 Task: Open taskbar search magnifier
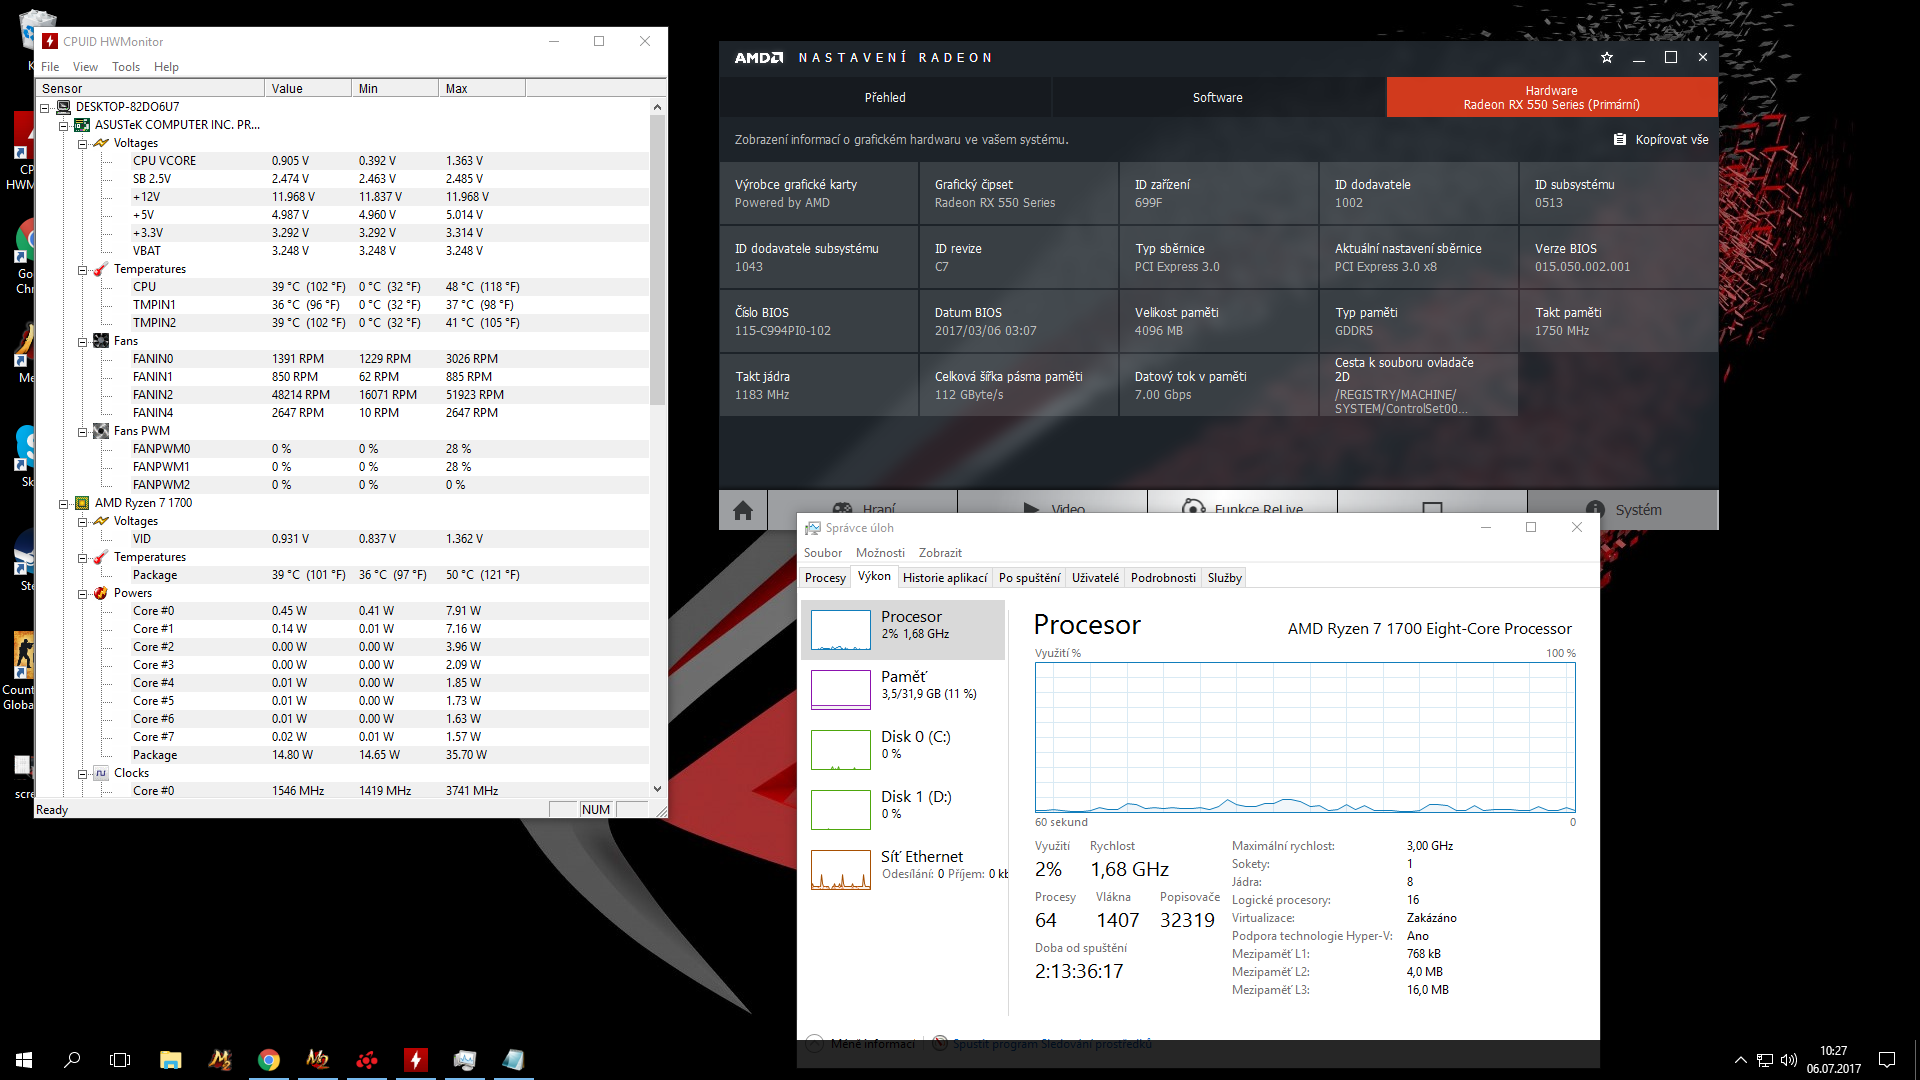point(72,1059)
